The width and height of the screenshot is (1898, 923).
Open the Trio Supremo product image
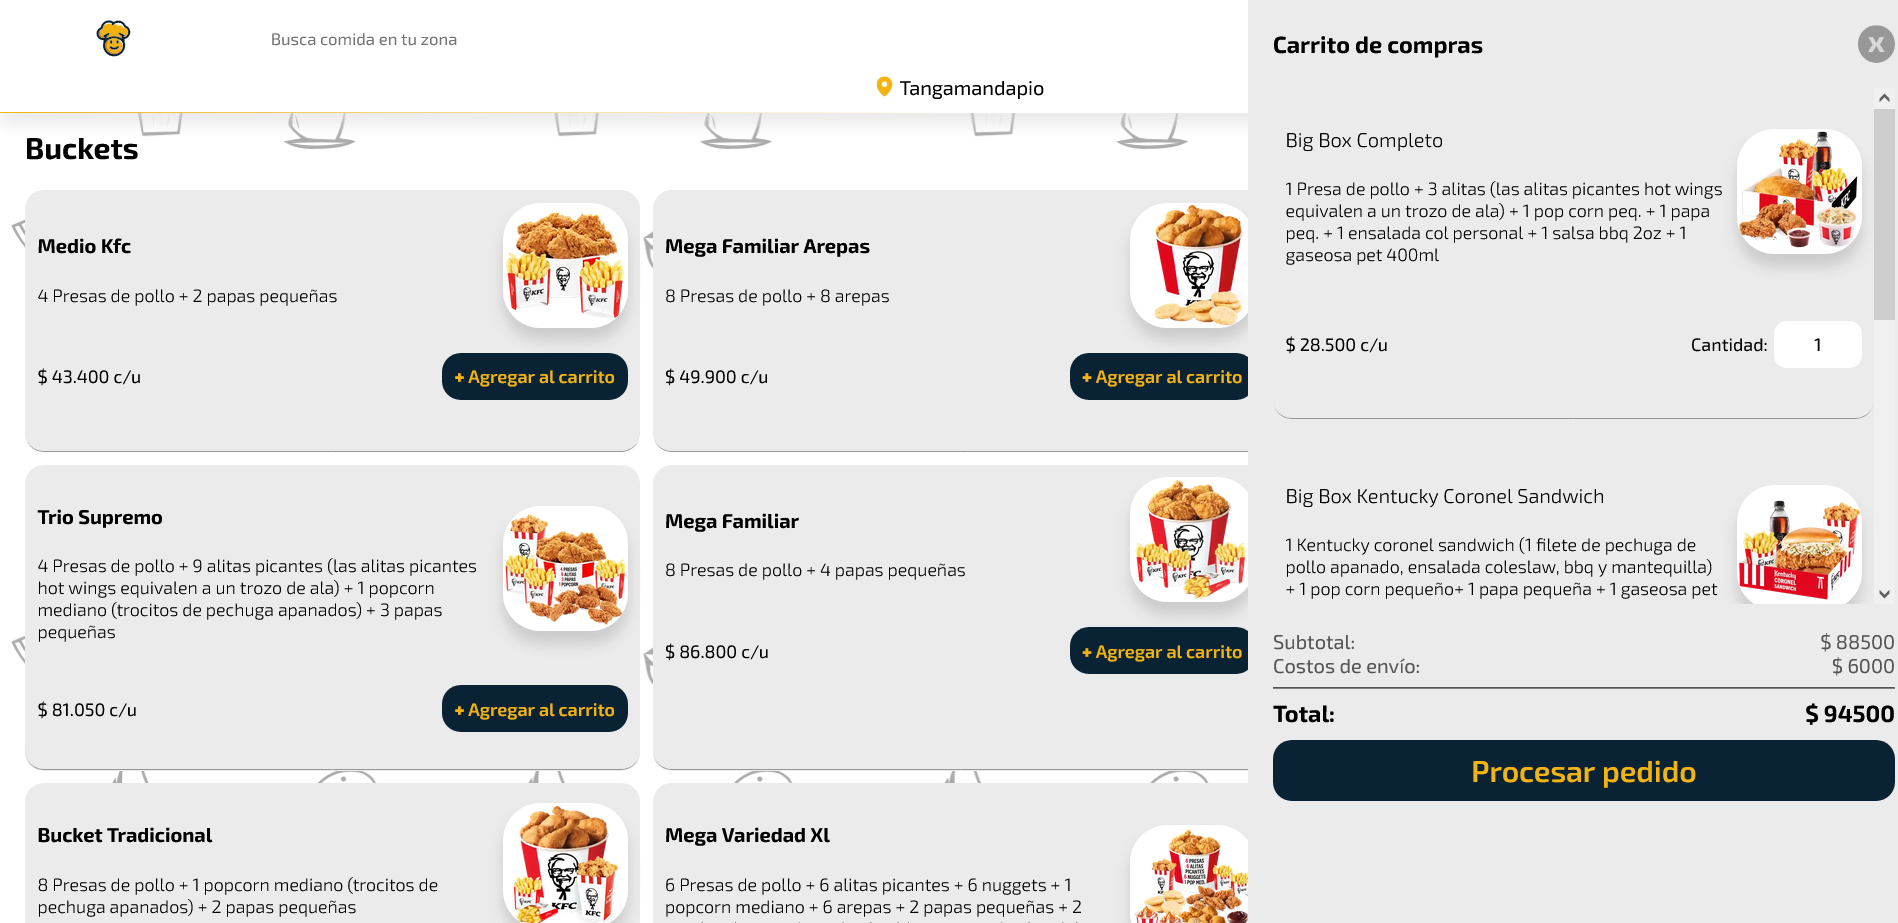tap(565, 568)
